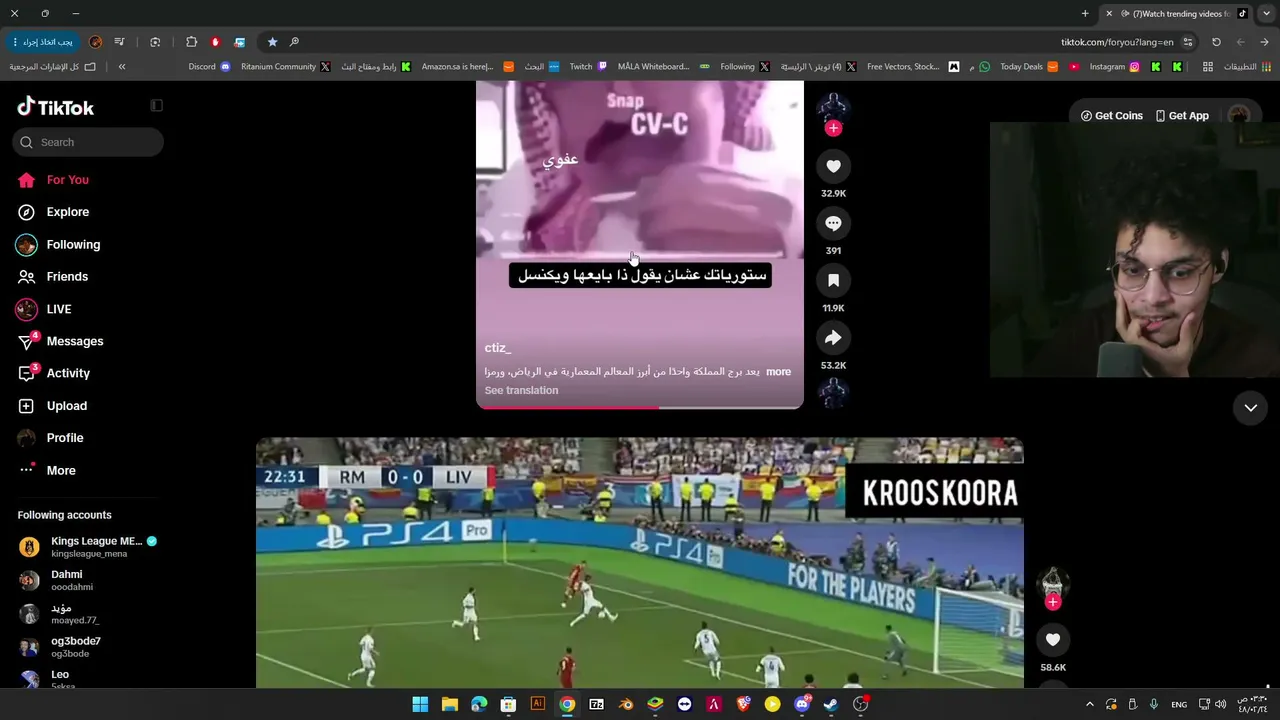Open Blender from the taskbar
Image resolution: width=1280 pixels, height=720 pixels.
(625, 704)
